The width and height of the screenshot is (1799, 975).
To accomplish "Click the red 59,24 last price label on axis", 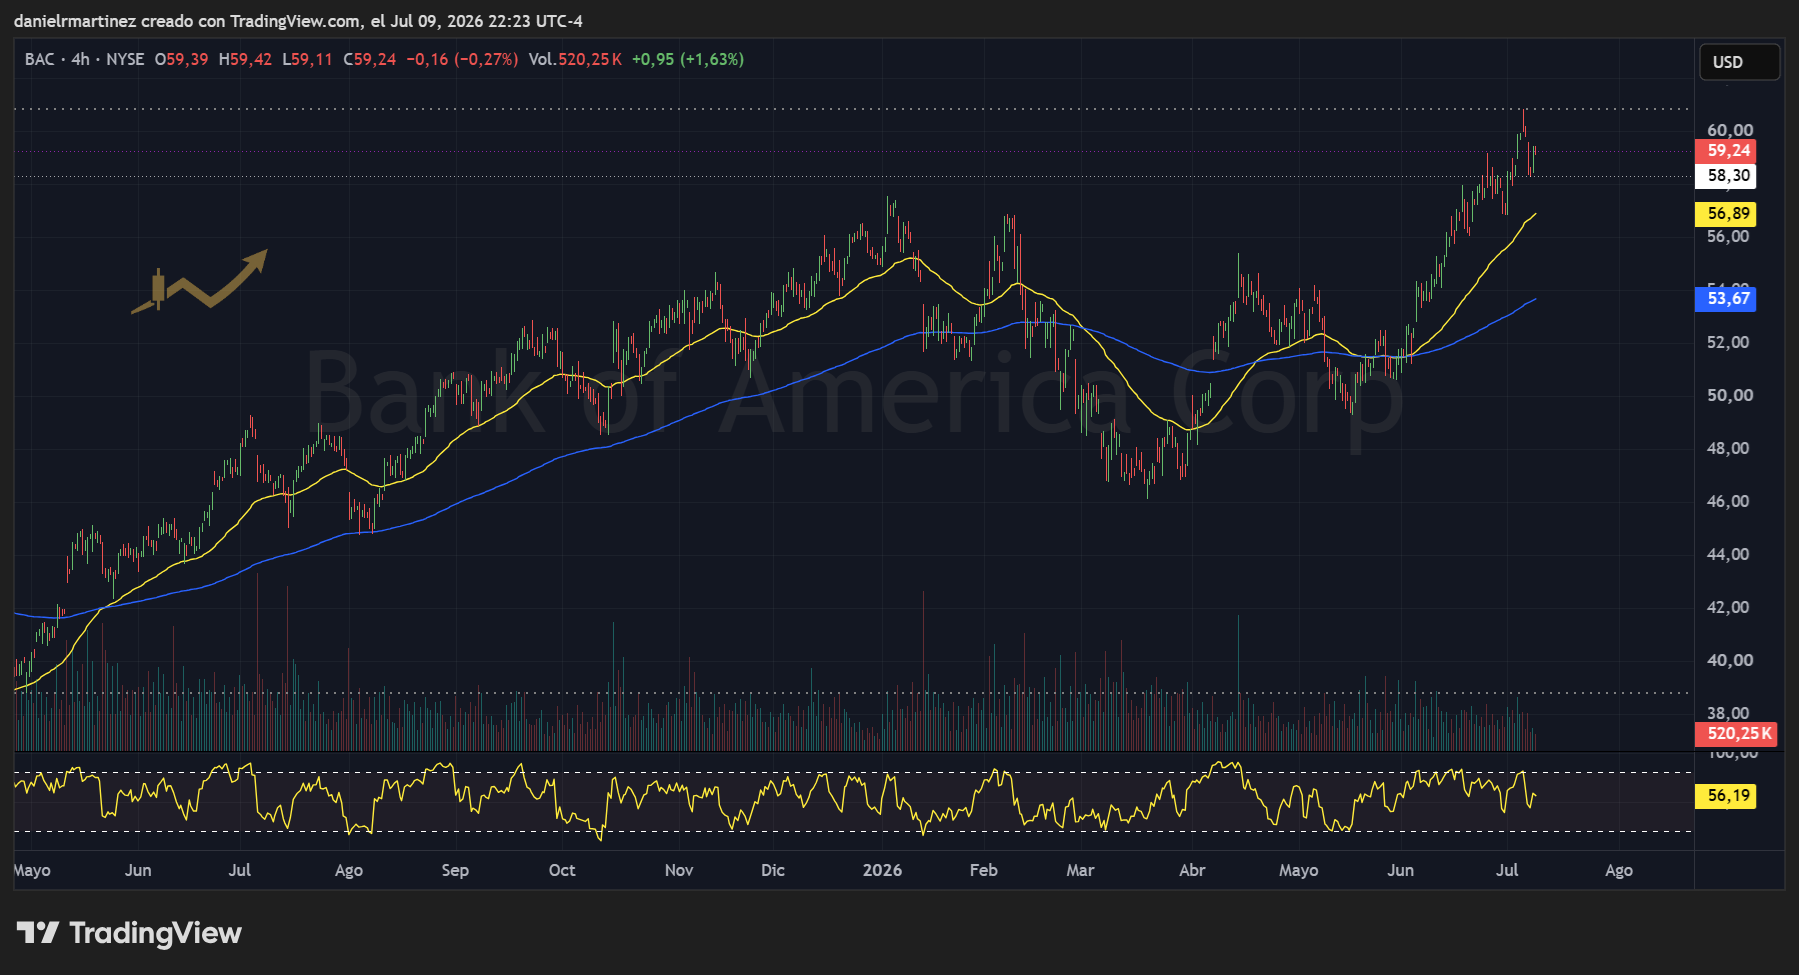I will (1726, 151).
